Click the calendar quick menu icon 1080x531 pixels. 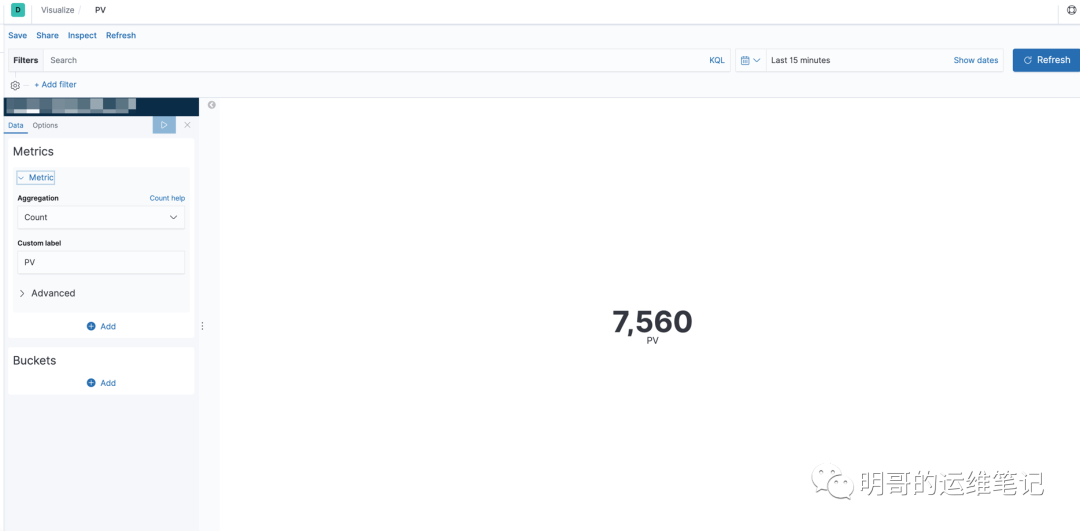750,60
